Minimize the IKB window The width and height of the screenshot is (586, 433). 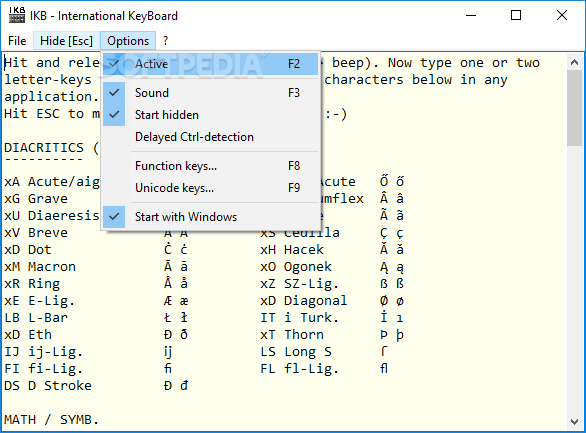coord(471,15)
